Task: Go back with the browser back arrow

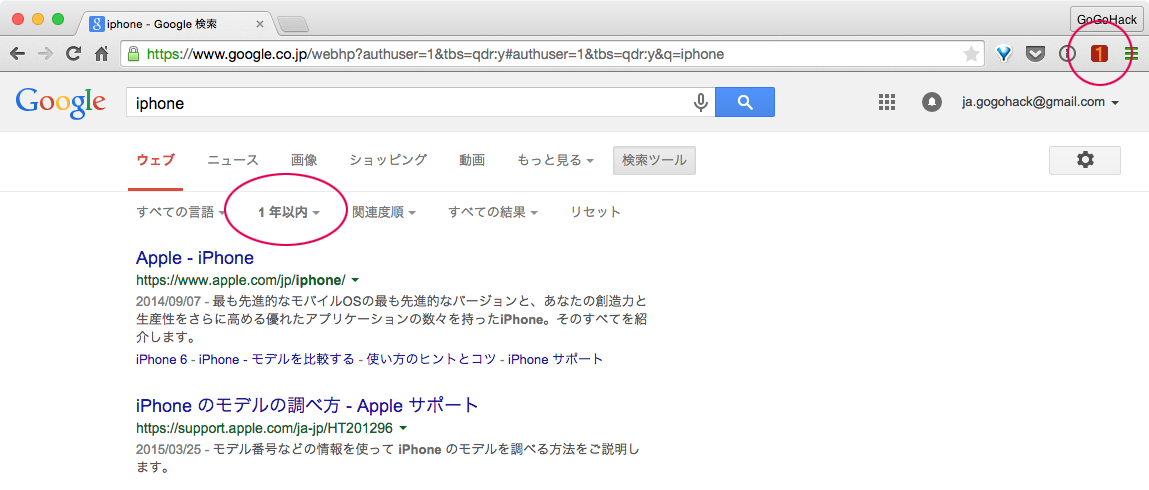Action: 18,53
